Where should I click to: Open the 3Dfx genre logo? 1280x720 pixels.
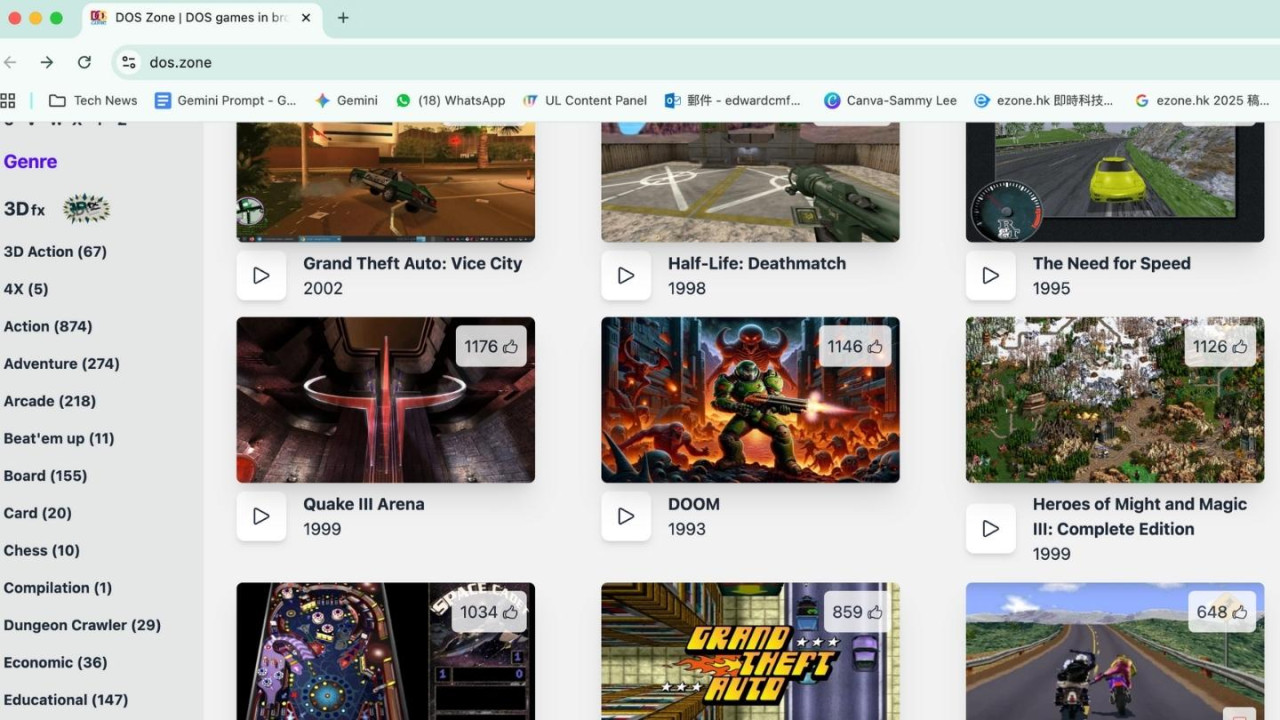pyautogui.click(x=86, y=209)
